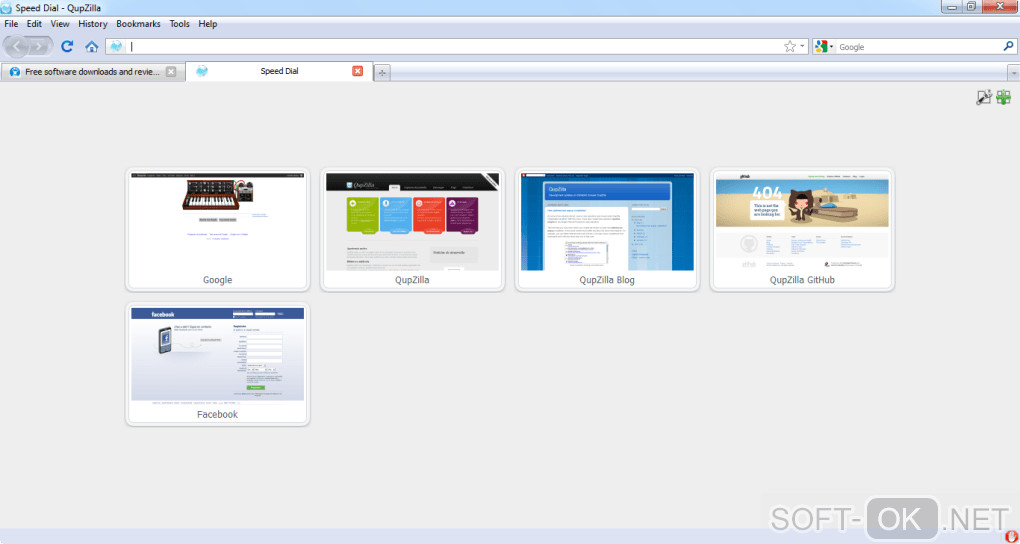Click the Forward navigation arrow
1020x544 pixels.
[x=40, y=47]
